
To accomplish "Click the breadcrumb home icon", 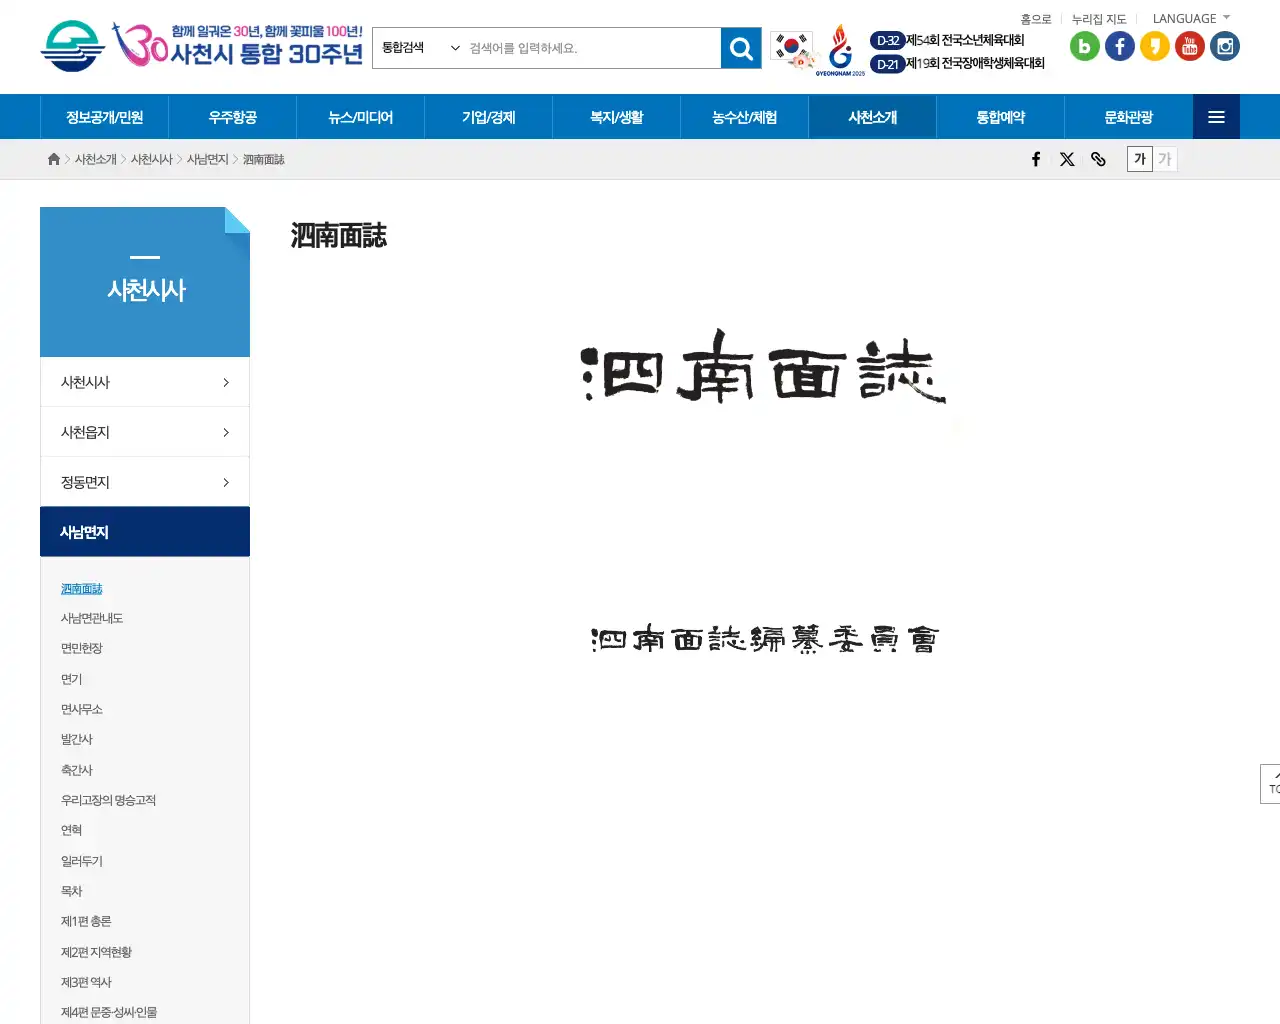I will (53, 158).
